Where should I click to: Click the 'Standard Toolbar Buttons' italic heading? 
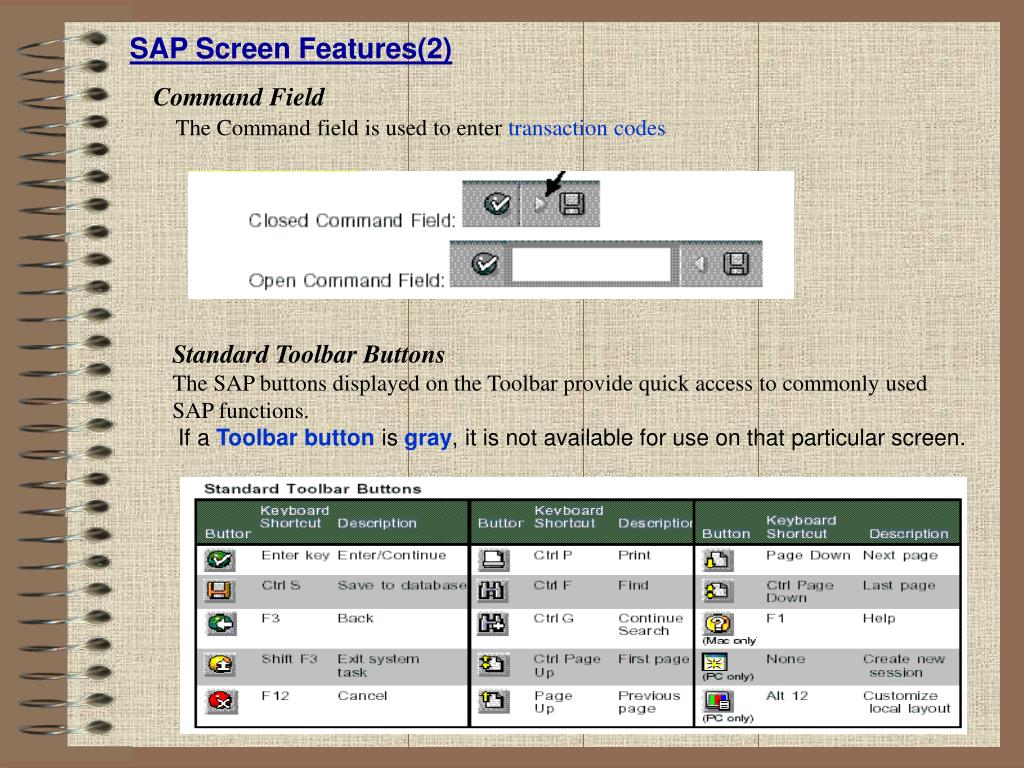click(308, 355)
